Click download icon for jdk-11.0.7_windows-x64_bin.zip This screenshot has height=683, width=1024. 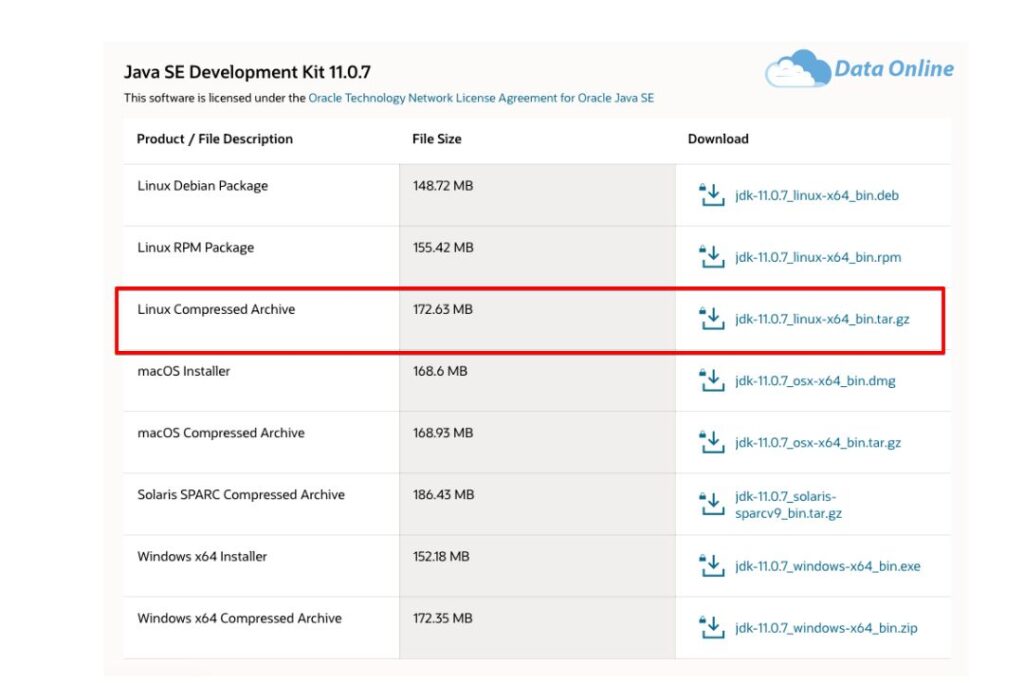point(711,627)
